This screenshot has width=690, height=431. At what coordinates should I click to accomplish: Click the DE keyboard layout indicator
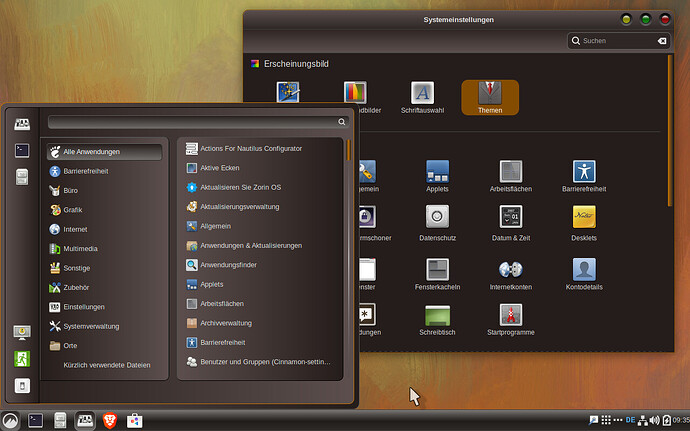pyautogui.click(x=629, y=420)
